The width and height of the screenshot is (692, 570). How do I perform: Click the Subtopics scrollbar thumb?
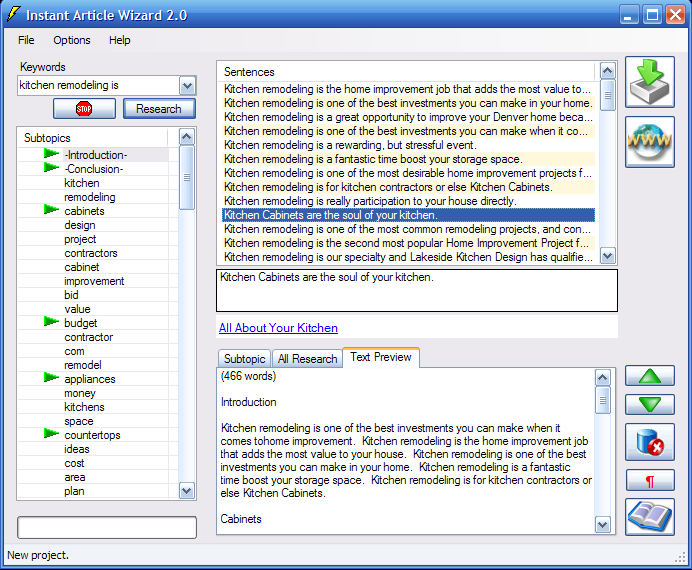187,177
